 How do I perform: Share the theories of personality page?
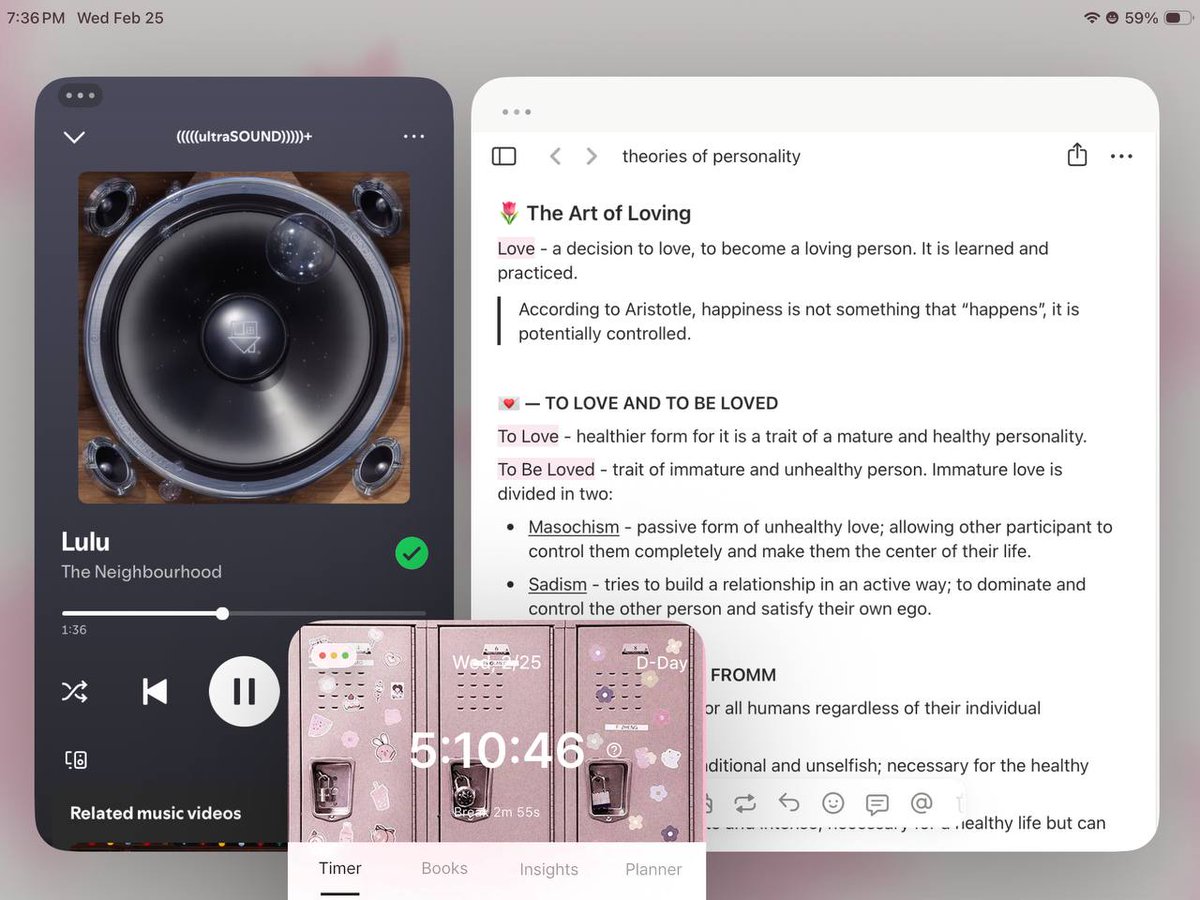tap(1077, 155)
